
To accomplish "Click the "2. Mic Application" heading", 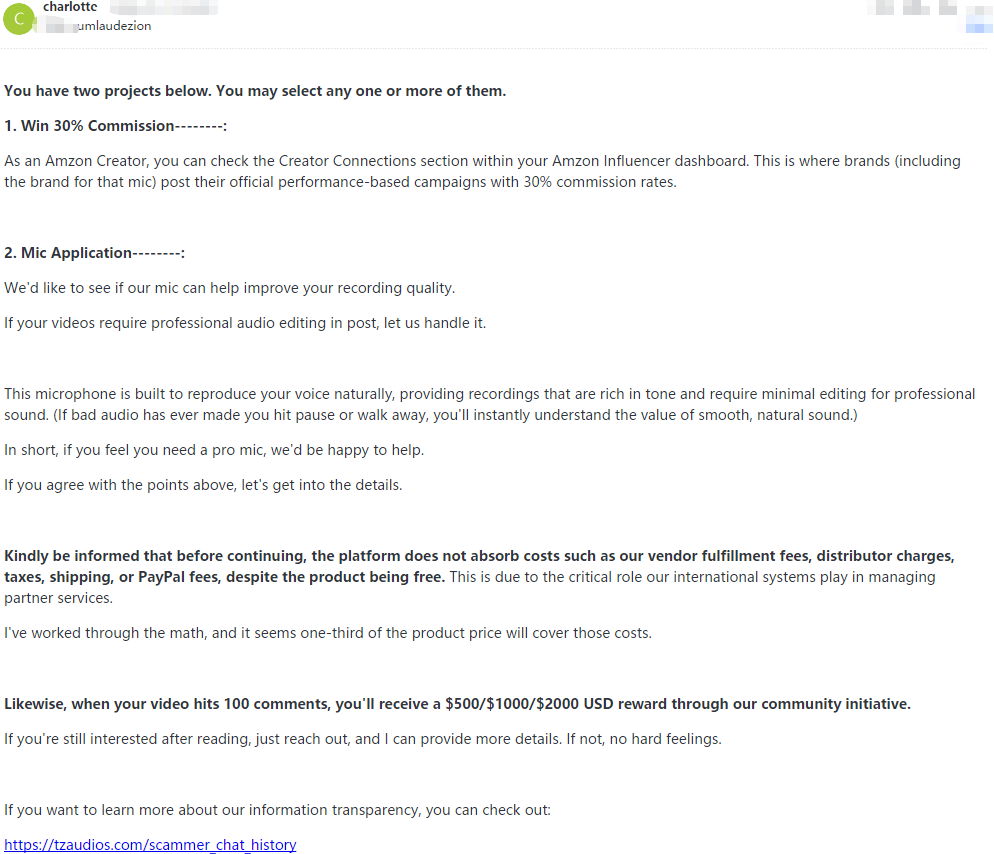I will click(x=94, y=253).
